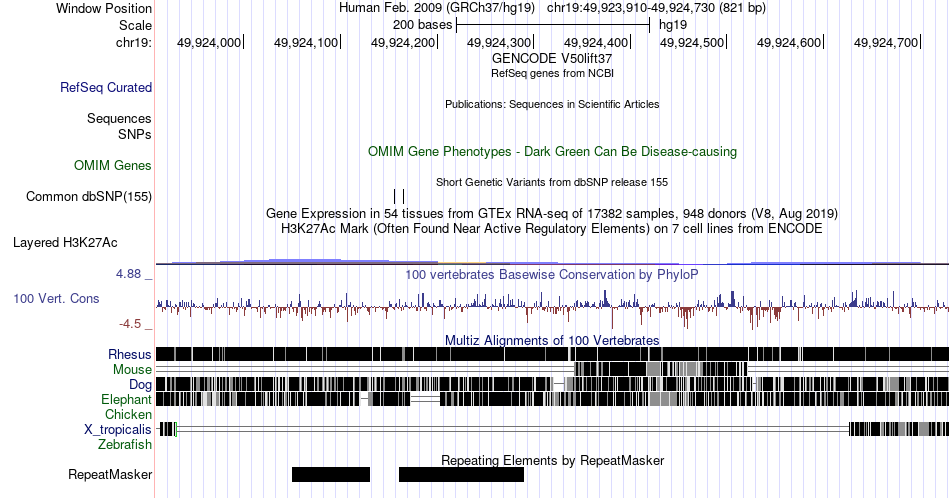Click the GENCODE V50lift37 track title
Image resolution: width=950 pixels, height=498 pixels.
(552, 59)
